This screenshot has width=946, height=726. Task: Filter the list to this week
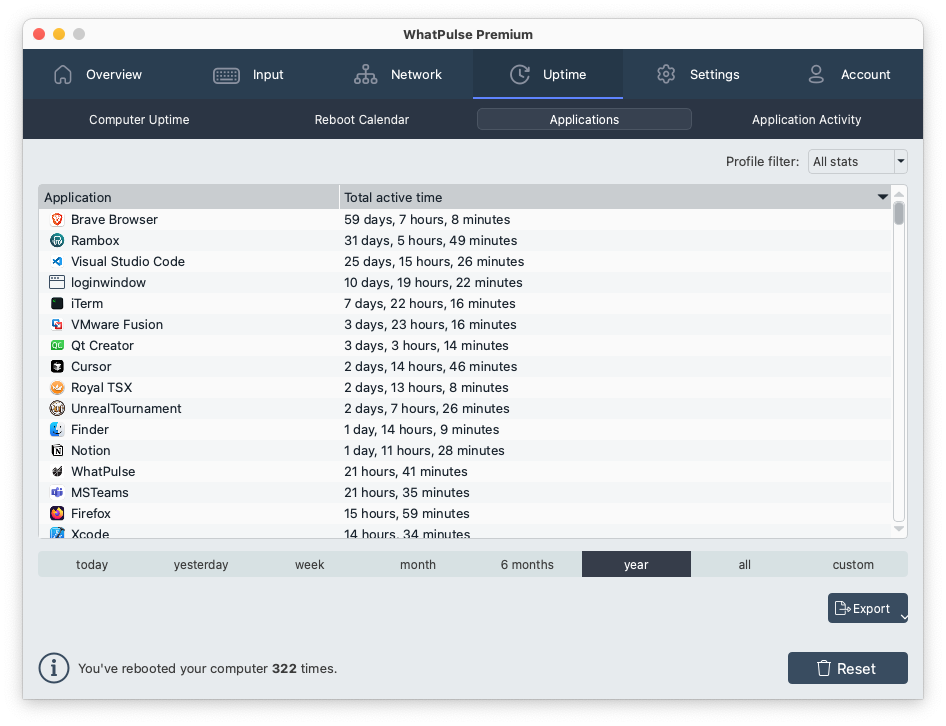(310, 564)
